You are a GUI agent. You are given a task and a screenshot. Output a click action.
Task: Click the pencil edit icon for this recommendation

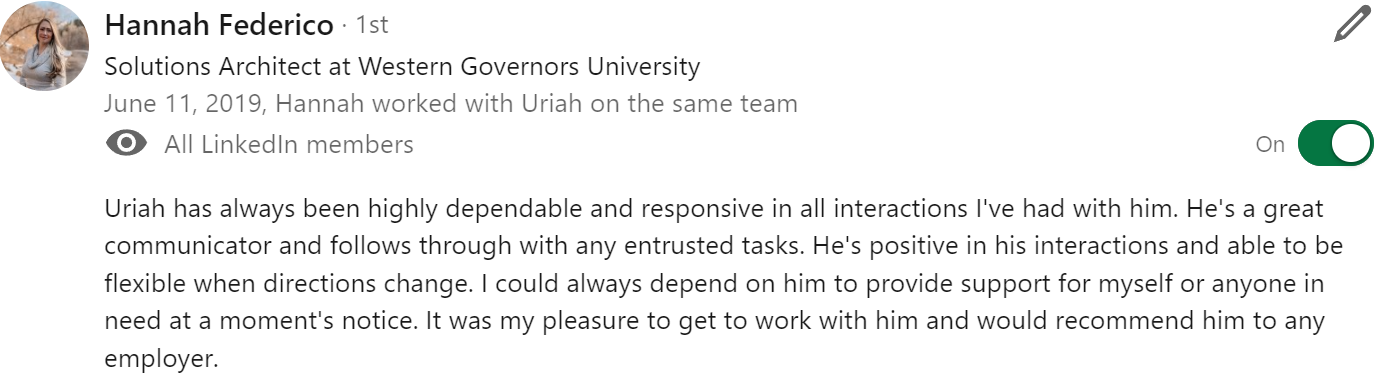point(1354,24)
